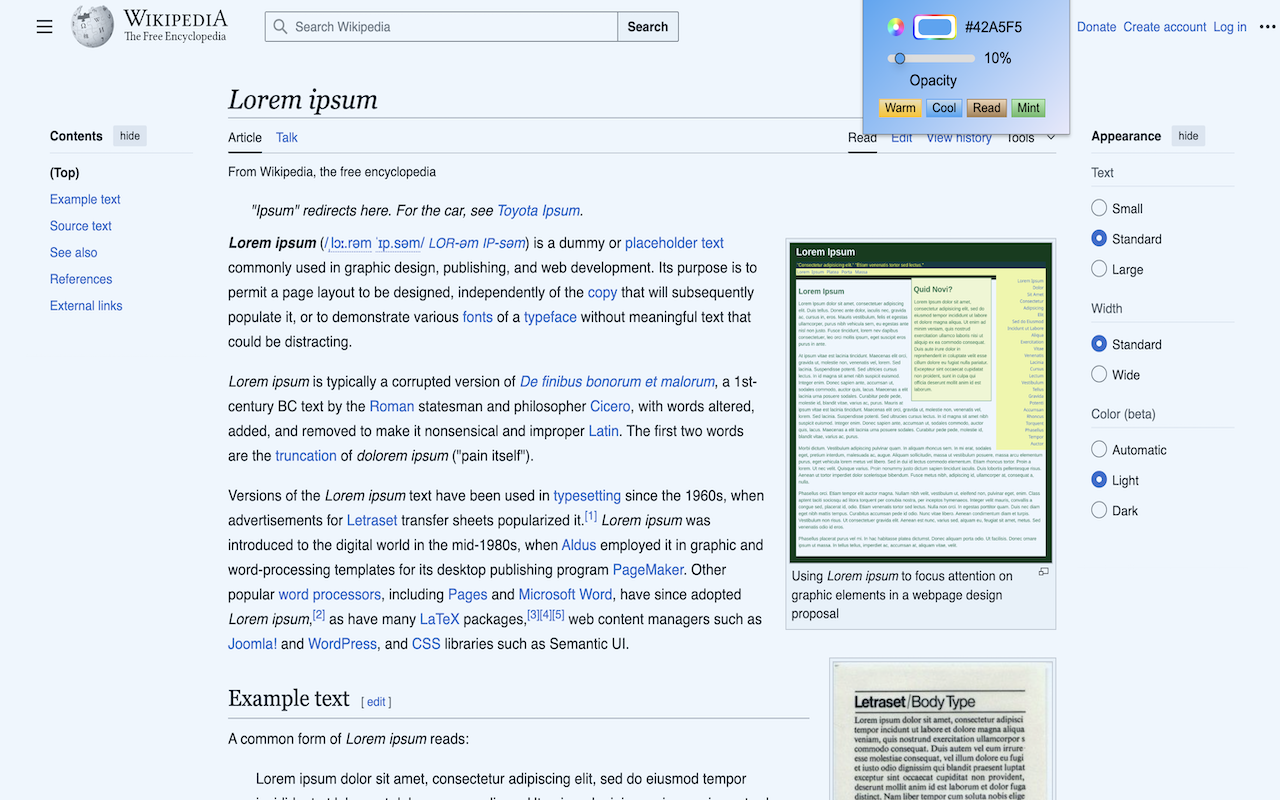This screenshot has height=800, width=1280.
Task: Open the De finibus bonorum et malorum link
Action: pyautogui.click(x=617, y=381)
